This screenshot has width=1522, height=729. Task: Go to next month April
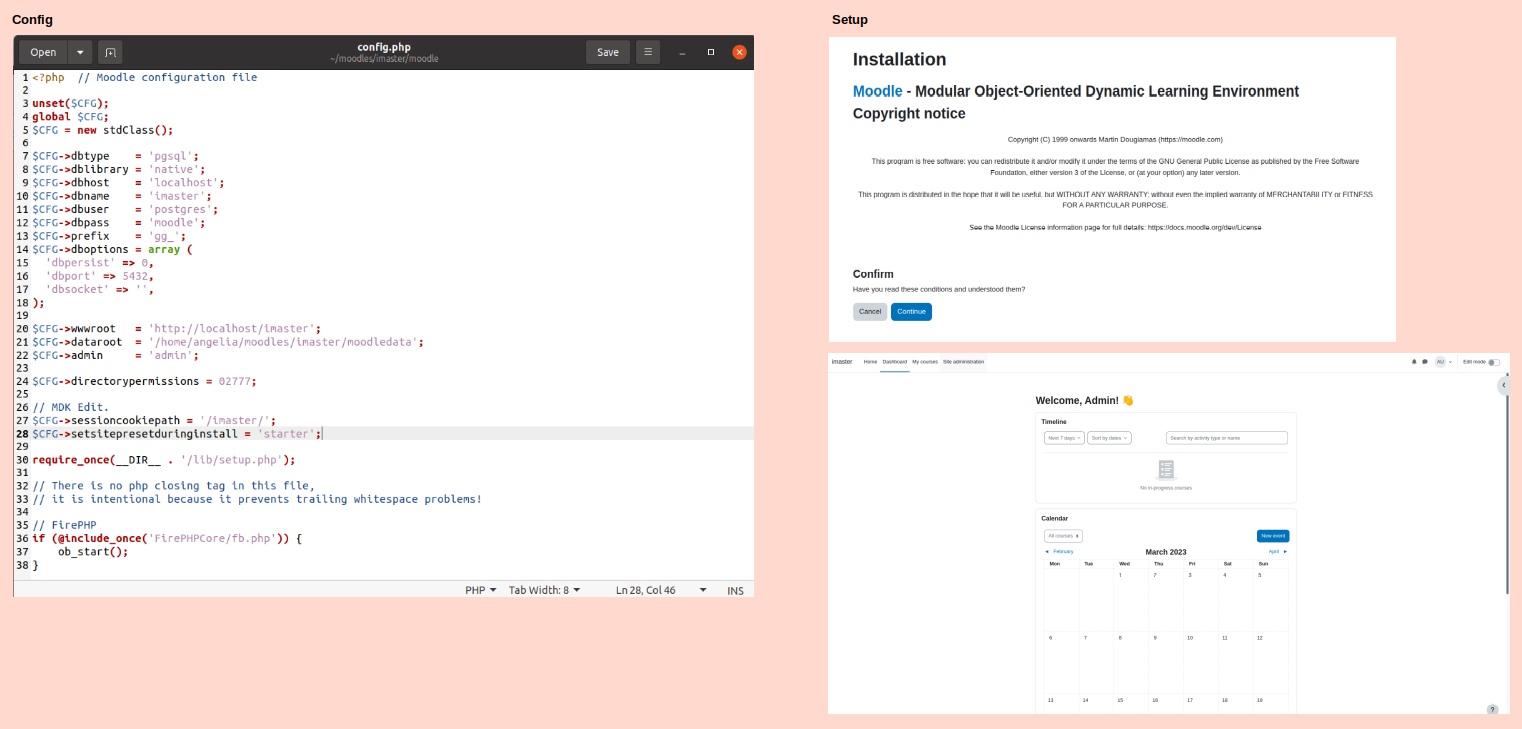tap(1277, 551)
